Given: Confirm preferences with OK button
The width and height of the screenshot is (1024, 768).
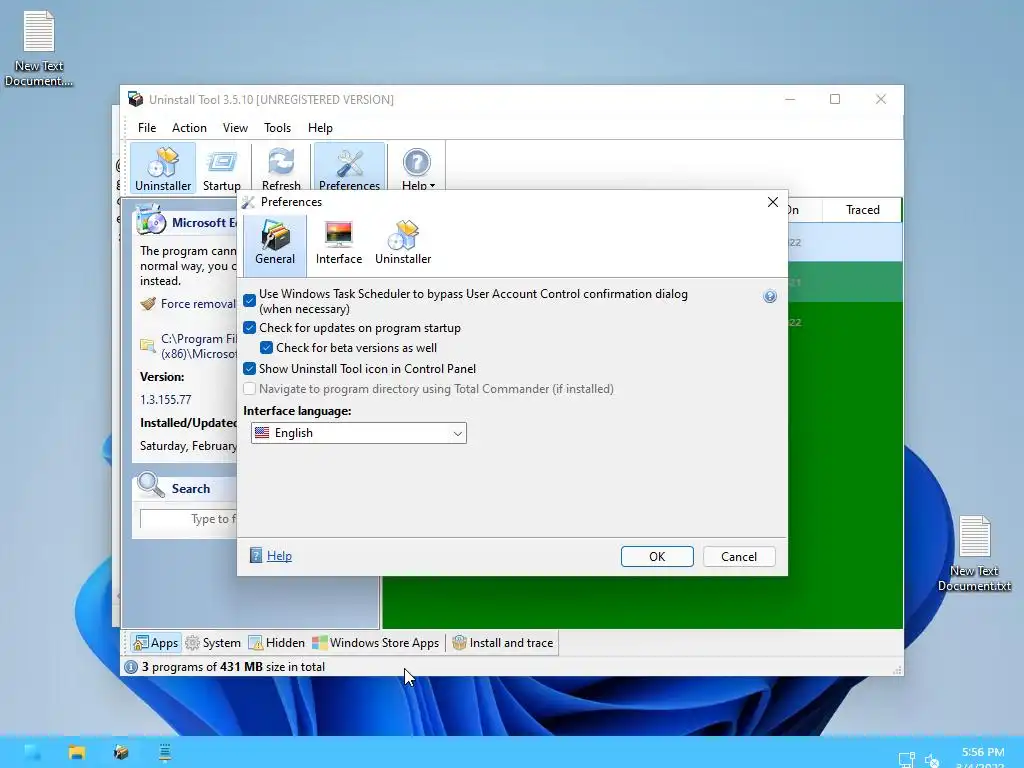Looking at the screenshot, I should click(x=657, y=556).
